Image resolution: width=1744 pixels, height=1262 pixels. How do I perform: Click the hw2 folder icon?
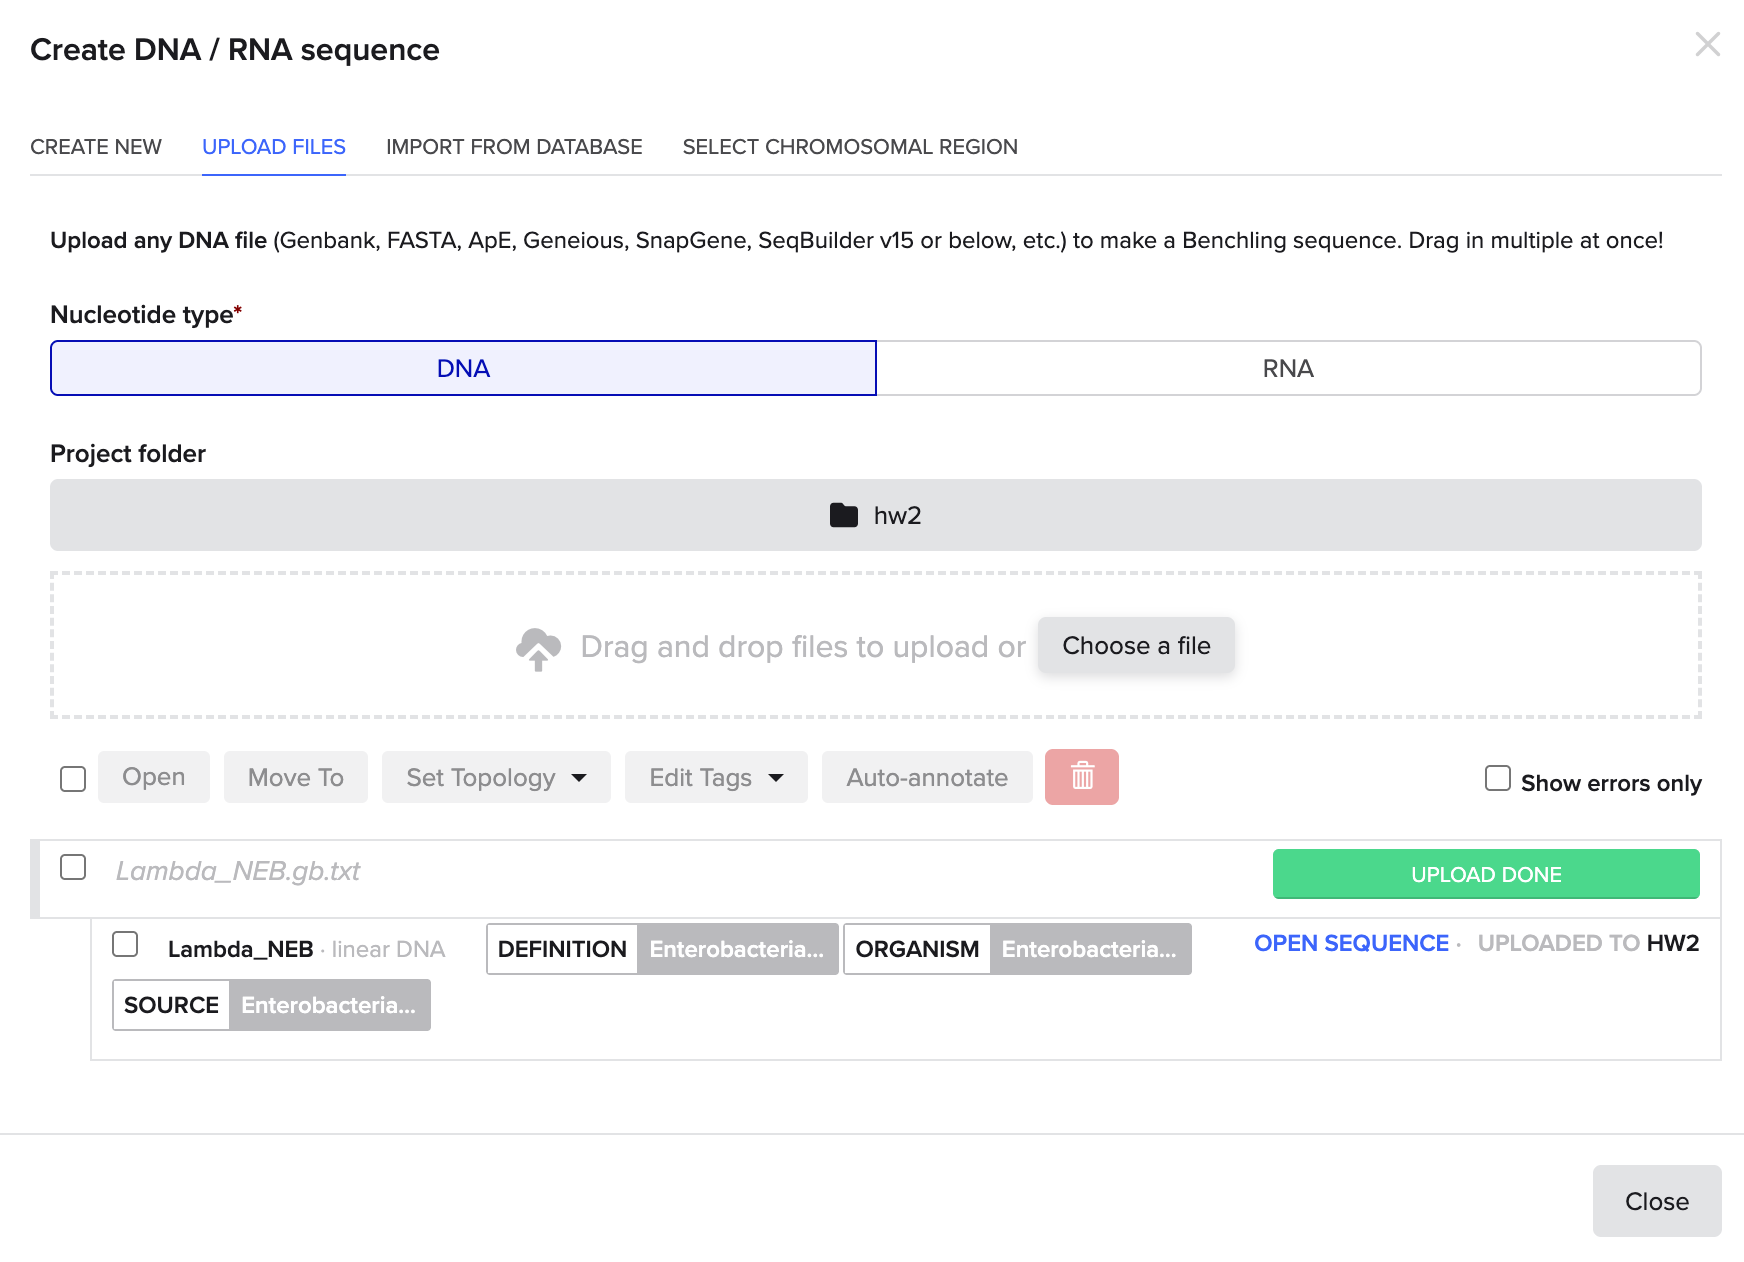pyautogui.click(x=843, y=515)
